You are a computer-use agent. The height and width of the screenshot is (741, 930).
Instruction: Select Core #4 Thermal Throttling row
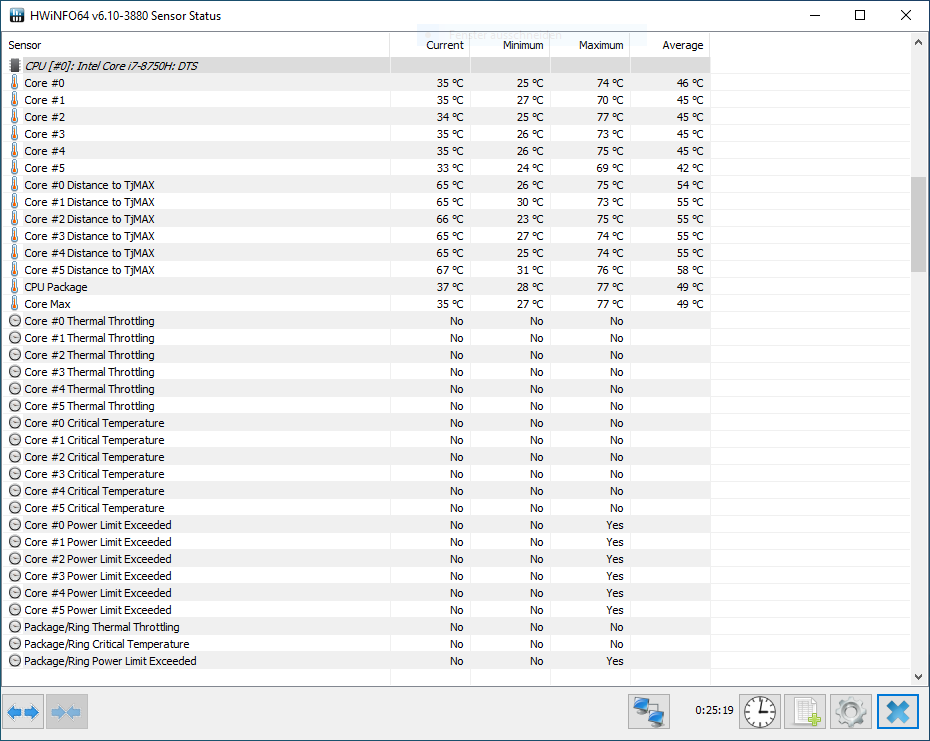click(356, 389)
